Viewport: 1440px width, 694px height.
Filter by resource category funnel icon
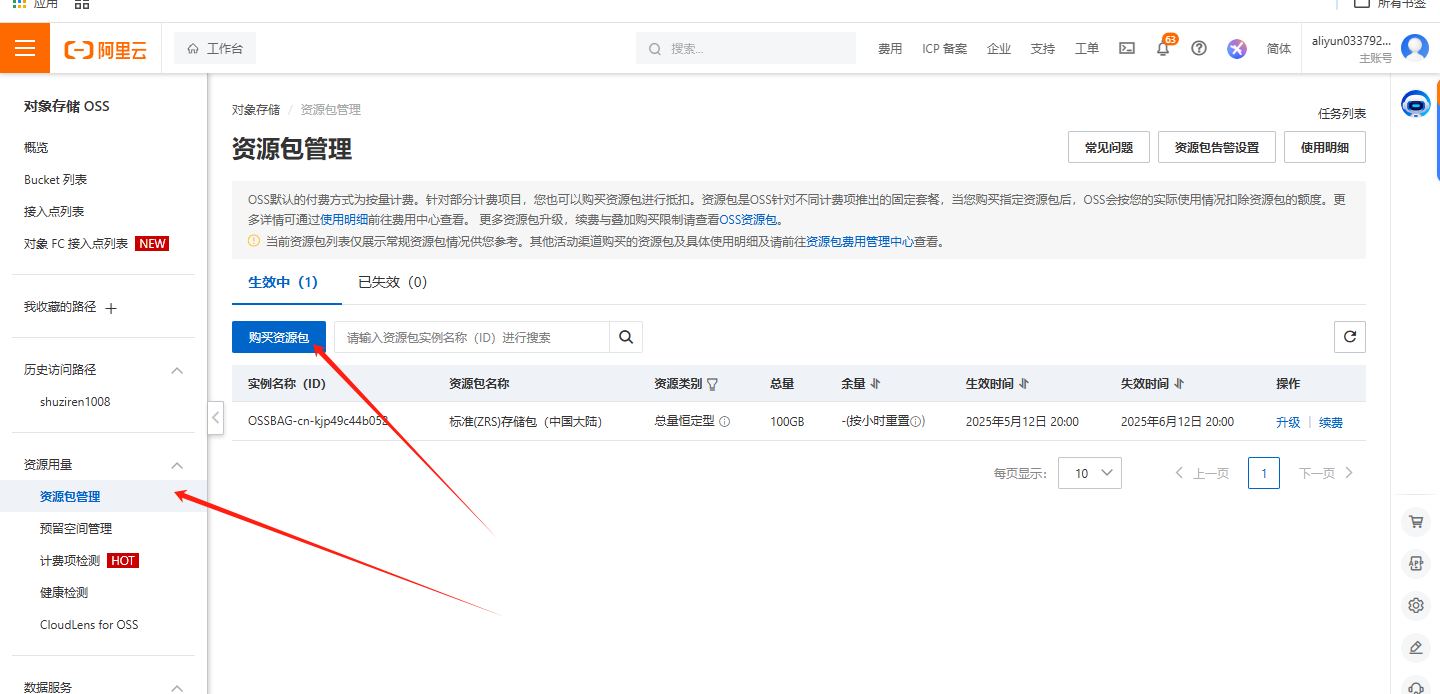point(712,384)
